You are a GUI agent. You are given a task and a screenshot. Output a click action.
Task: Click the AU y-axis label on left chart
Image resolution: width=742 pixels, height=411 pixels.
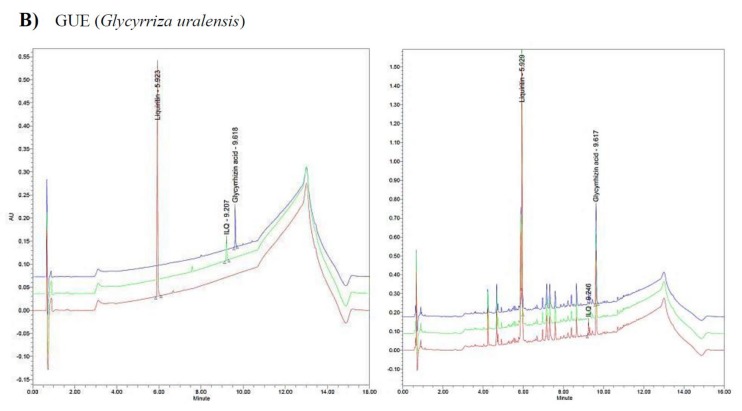point(11,217)
